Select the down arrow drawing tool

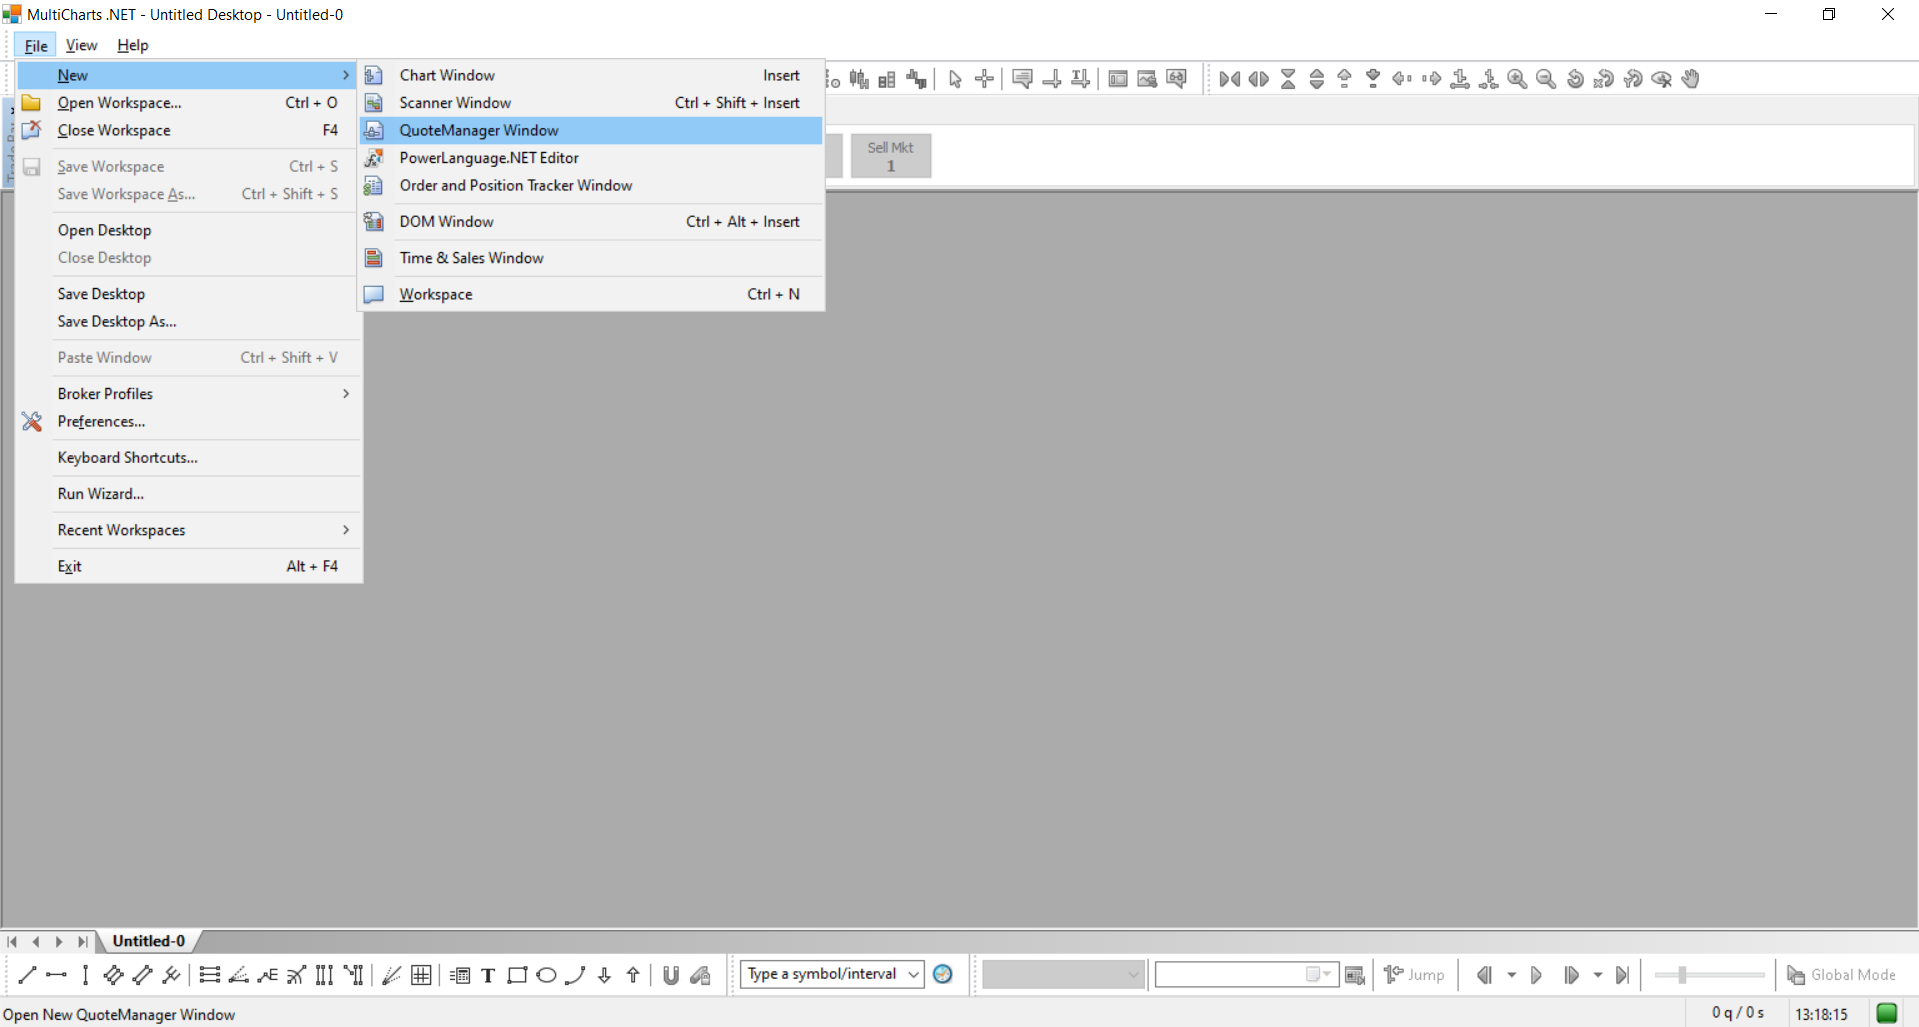604,975
